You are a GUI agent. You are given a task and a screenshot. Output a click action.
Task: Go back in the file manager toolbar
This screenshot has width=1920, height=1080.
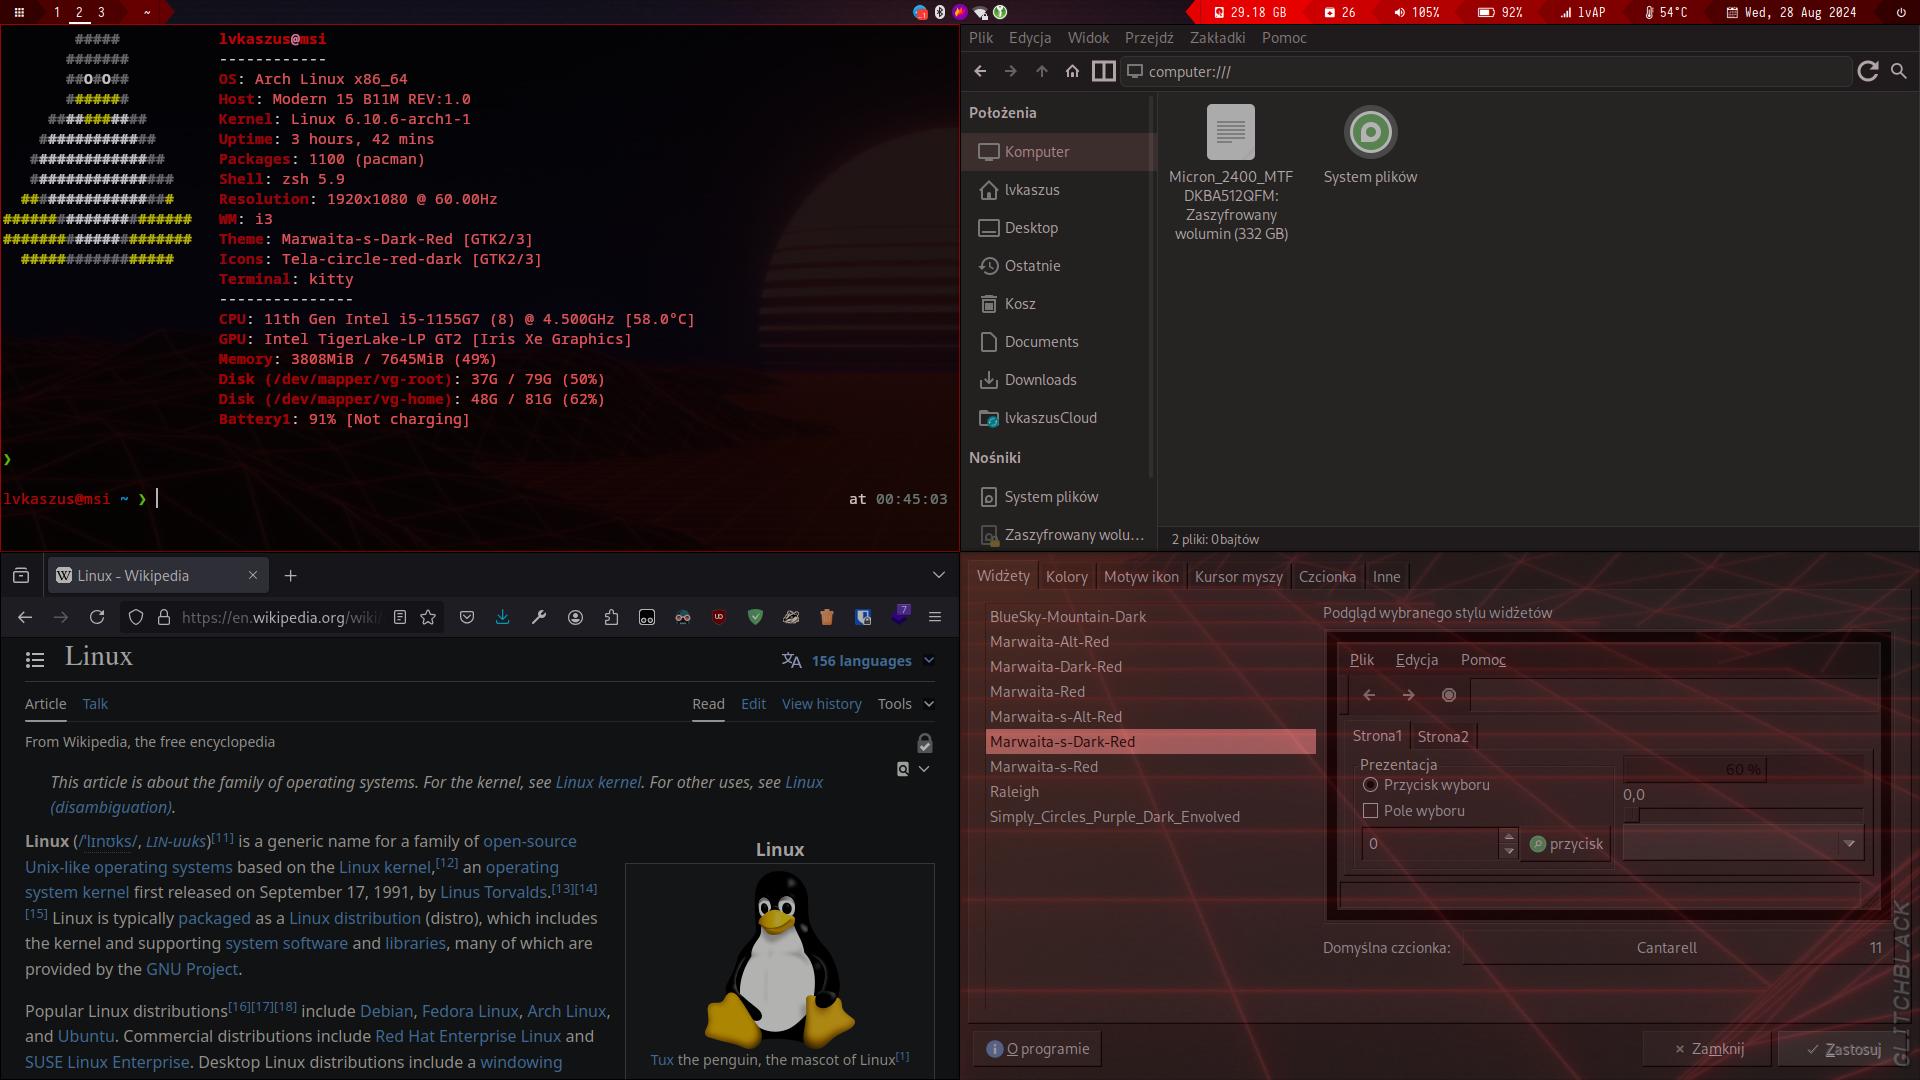[x=980, y=71]
